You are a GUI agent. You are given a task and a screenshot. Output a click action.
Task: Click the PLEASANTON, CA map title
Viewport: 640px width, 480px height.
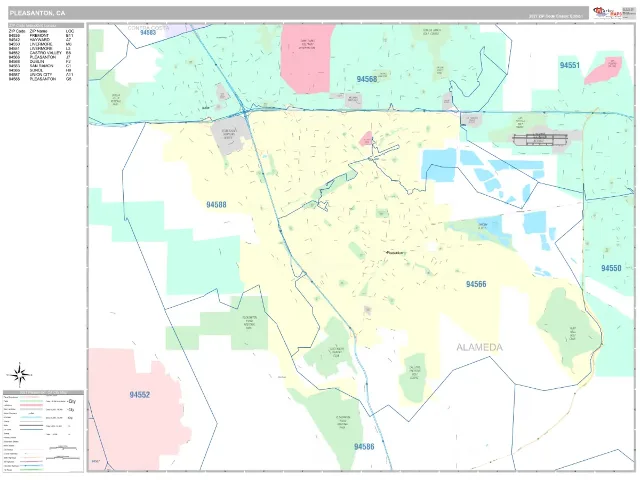[x=37, y=13]
